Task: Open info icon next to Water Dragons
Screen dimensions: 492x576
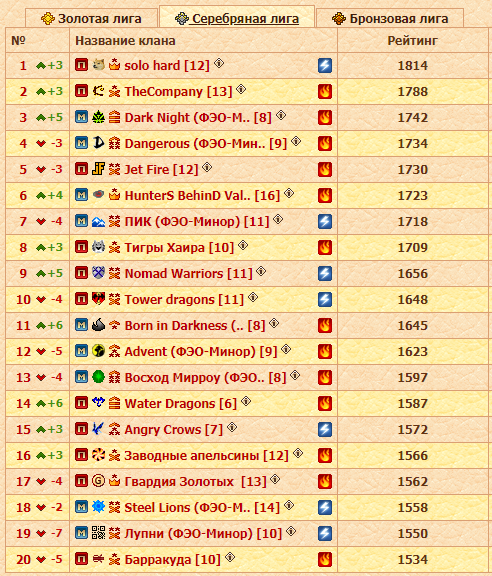Action: point(246,401)
